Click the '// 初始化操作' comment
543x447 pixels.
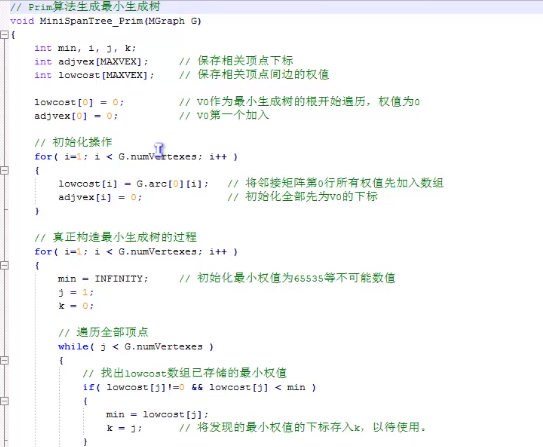pyautogui.click(x=73, y=142)
